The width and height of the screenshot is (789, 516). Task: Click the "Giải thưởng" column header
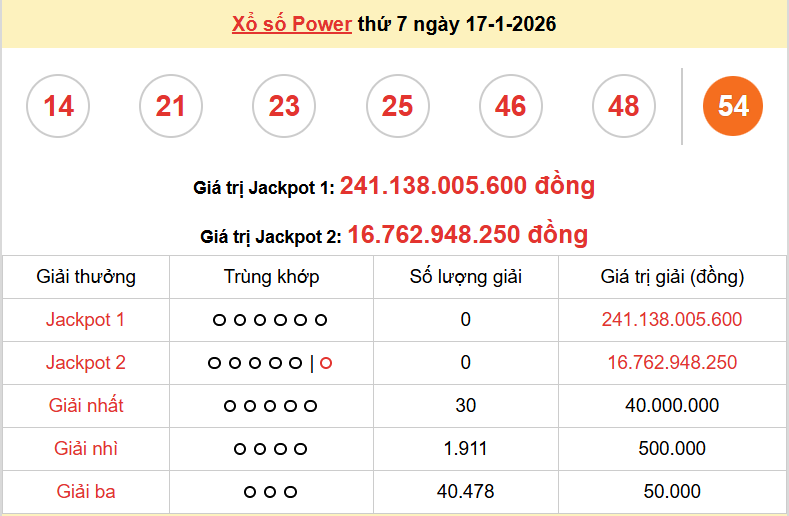pos(86,277)
